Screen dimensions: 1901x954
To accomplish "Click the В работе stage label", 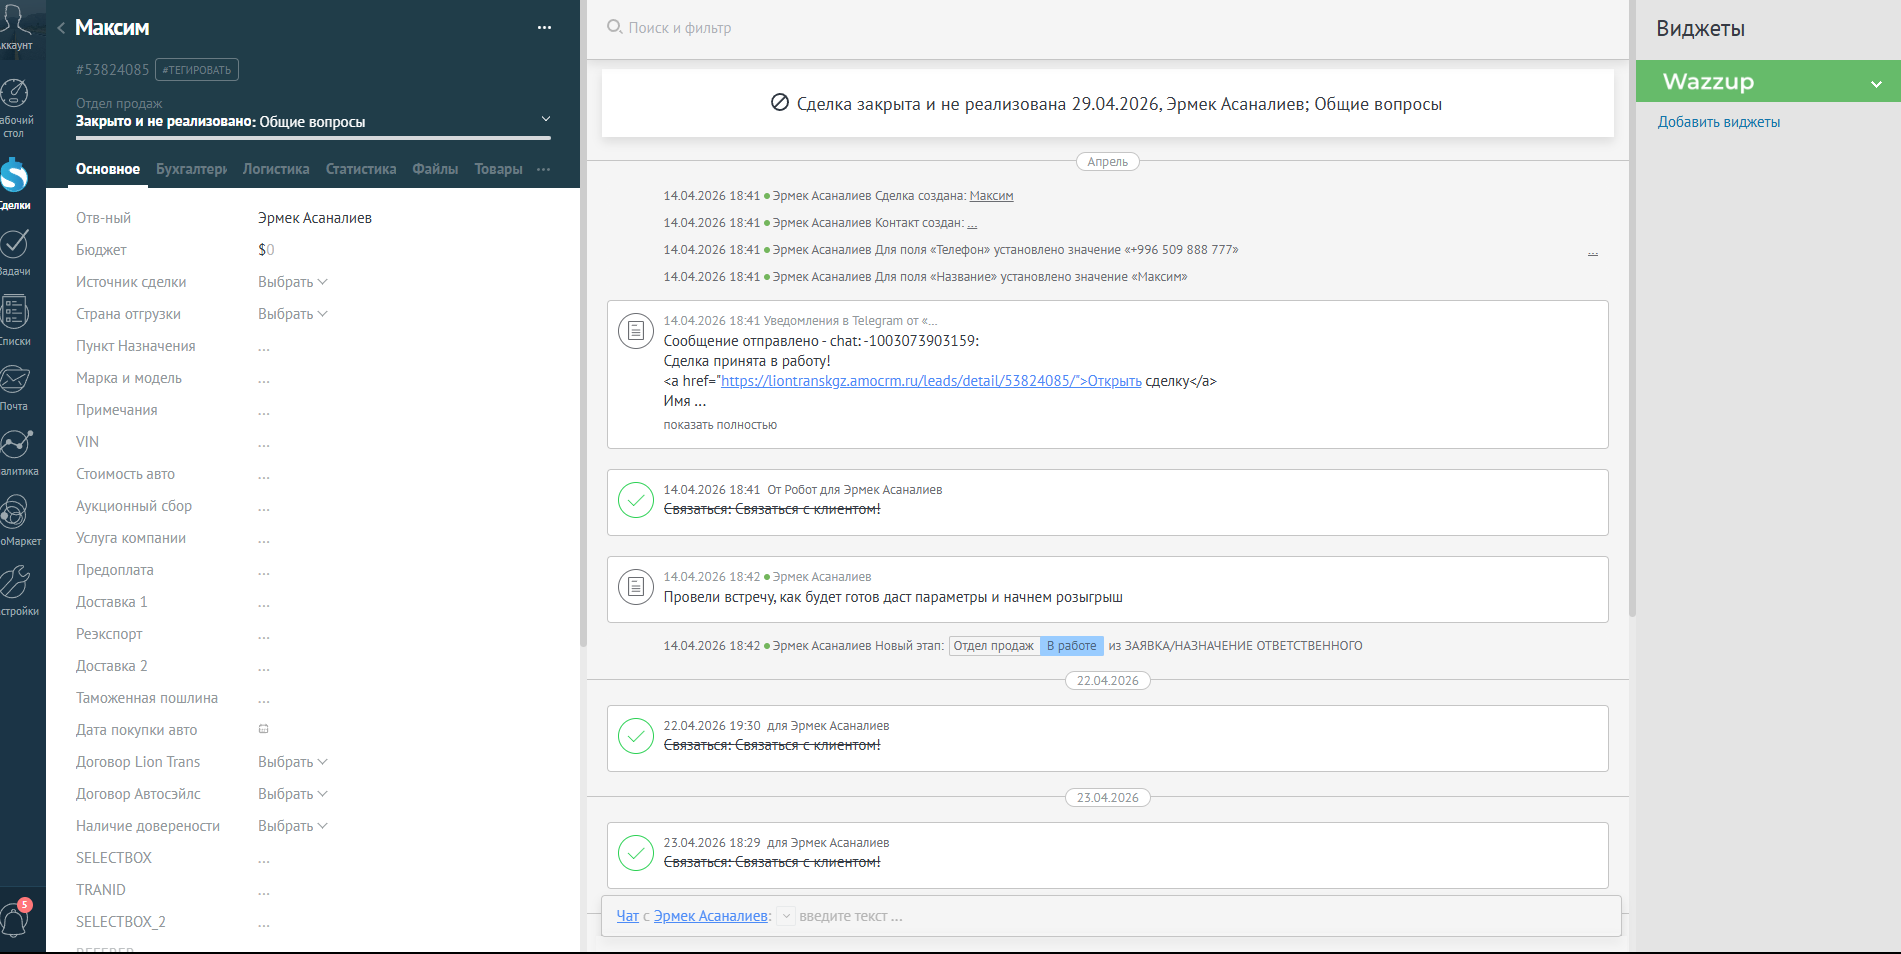I will (1072, 646).
